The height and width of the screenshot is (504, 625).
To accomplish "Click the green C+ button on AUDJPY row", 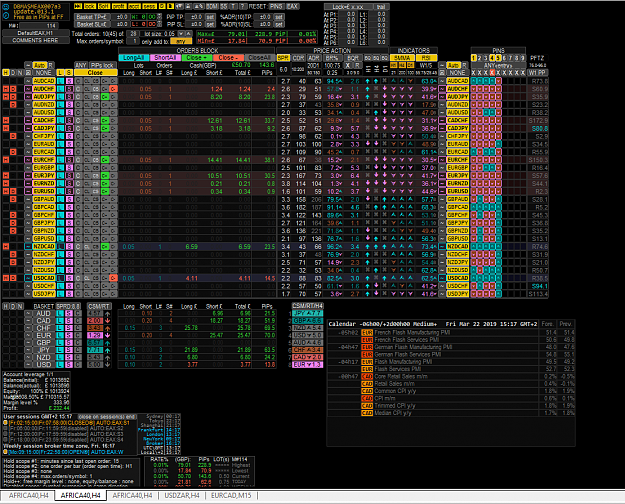I will [104, 97].
